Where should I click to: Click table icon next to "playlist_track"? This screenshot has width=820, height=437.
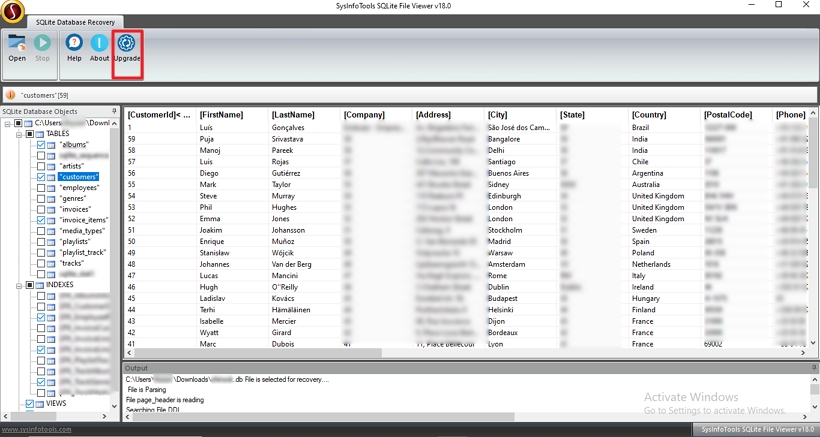coord(51,252)
